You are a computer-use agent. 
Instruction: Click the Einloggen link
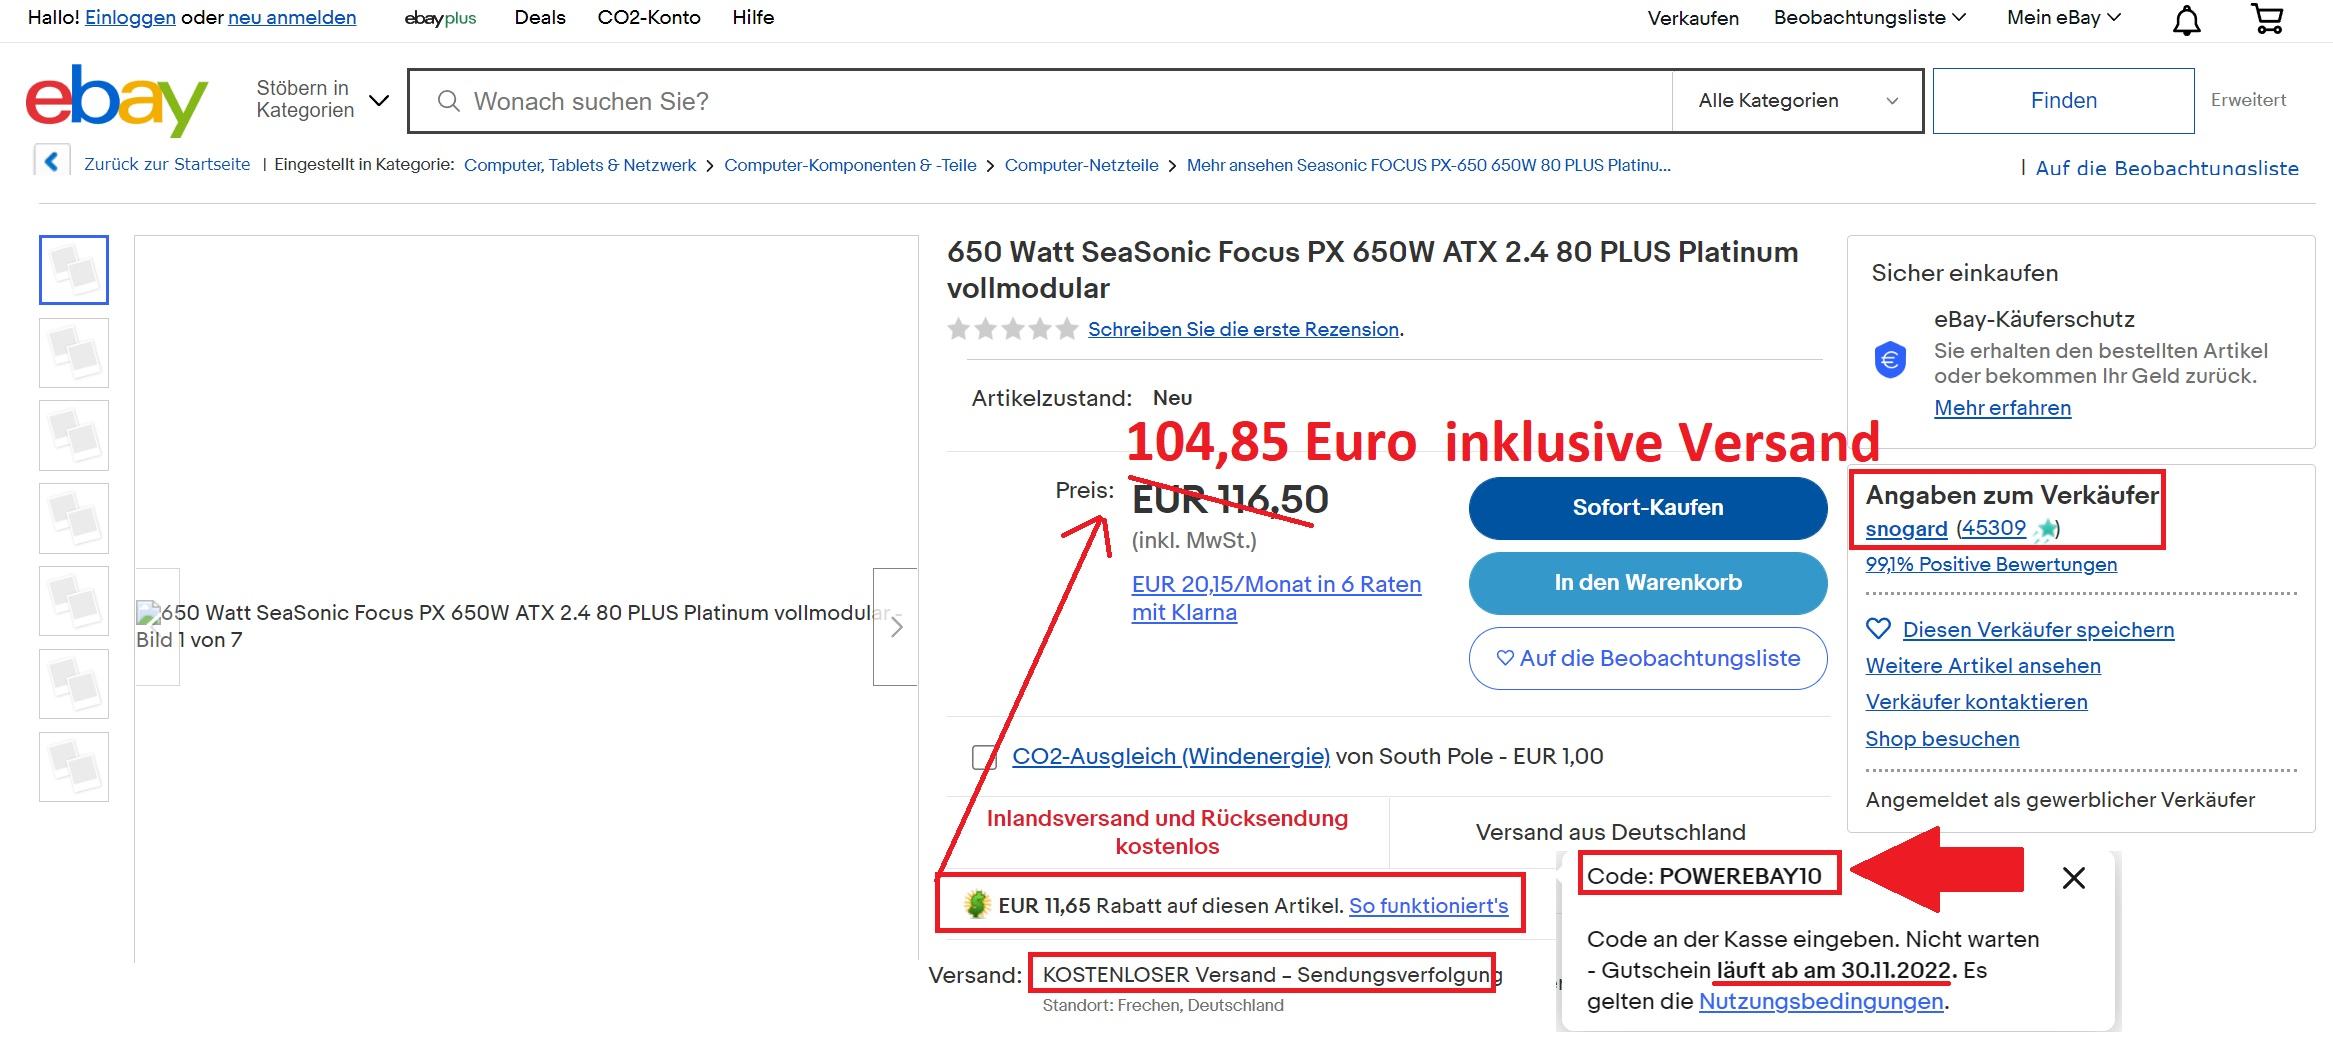(130, 17)
